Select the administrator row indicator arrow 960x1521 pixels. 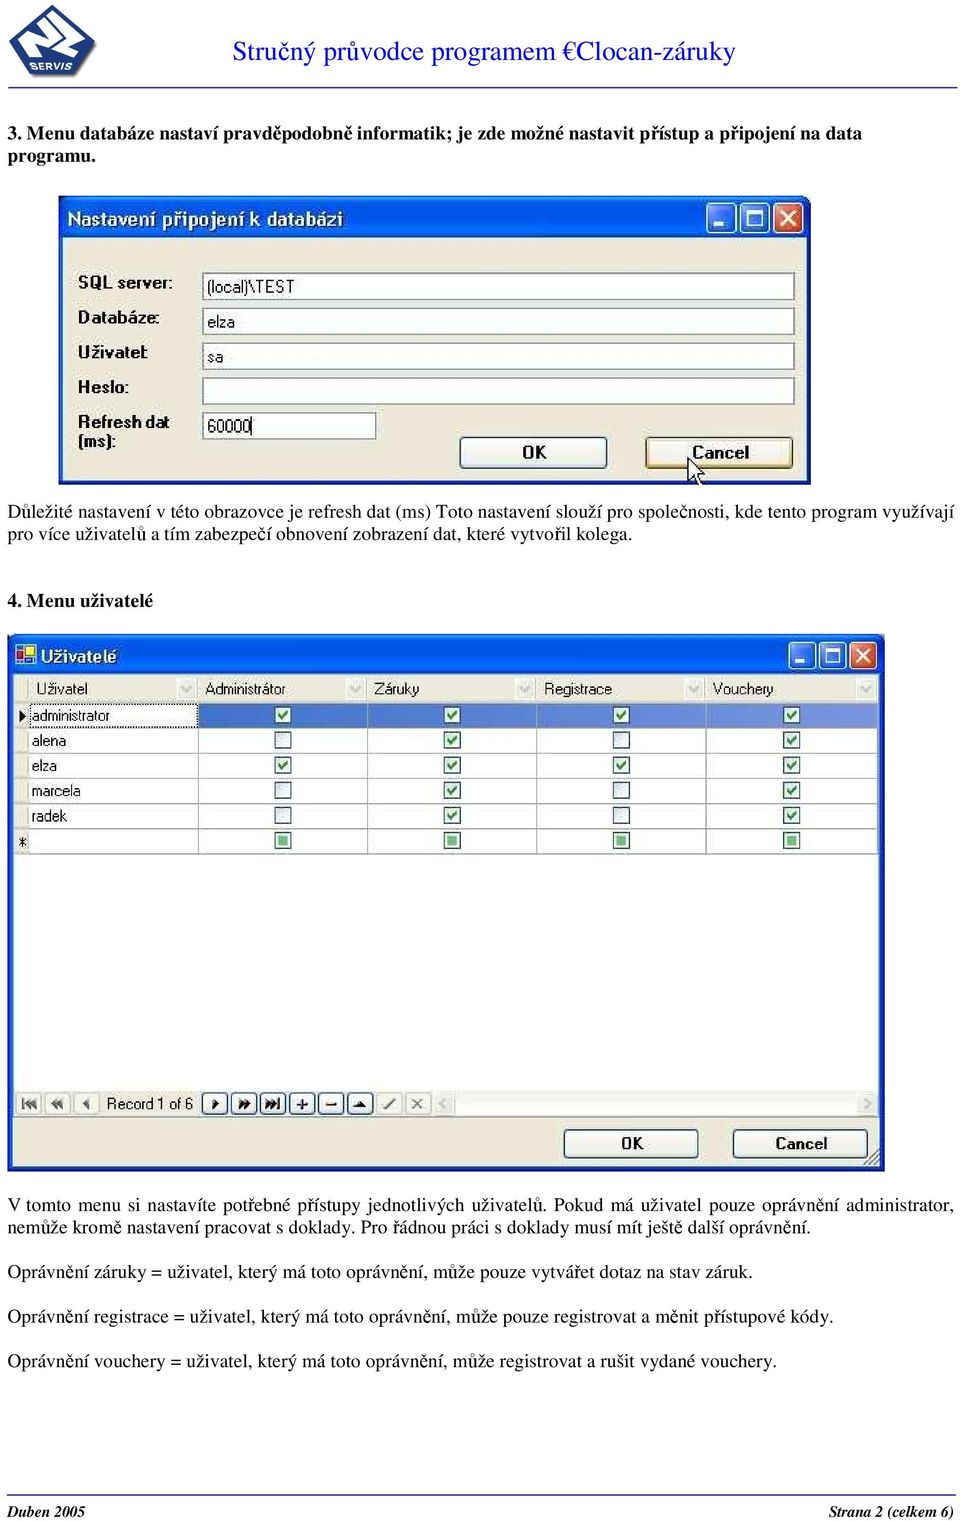coord(22,716)
